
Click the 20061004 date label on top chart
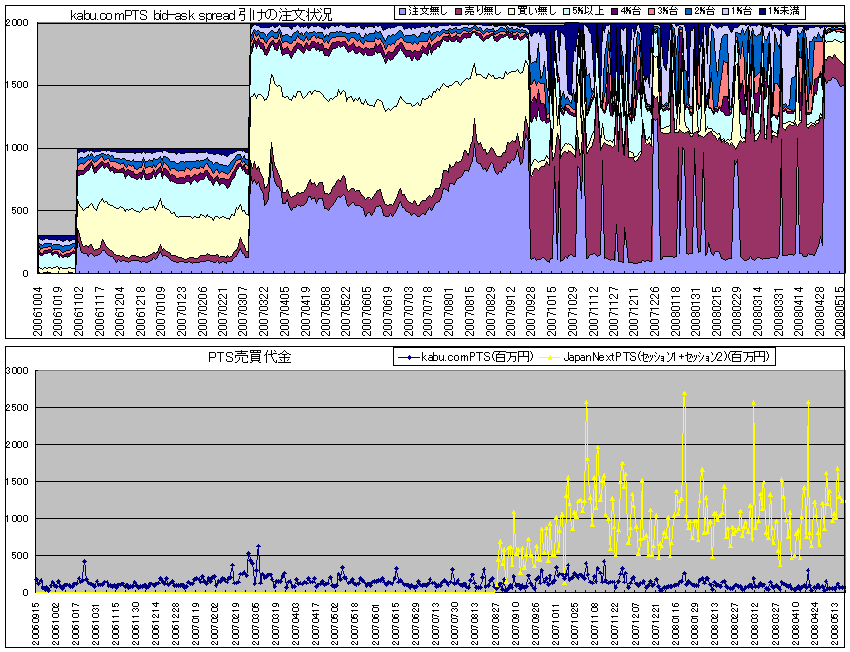click(41, 306)
